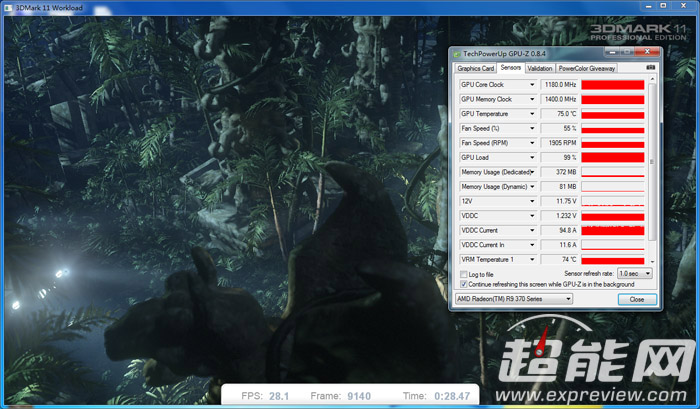700x409 pixels.
Task: Click the Frame 9140 counter
Action: [341, 396]
